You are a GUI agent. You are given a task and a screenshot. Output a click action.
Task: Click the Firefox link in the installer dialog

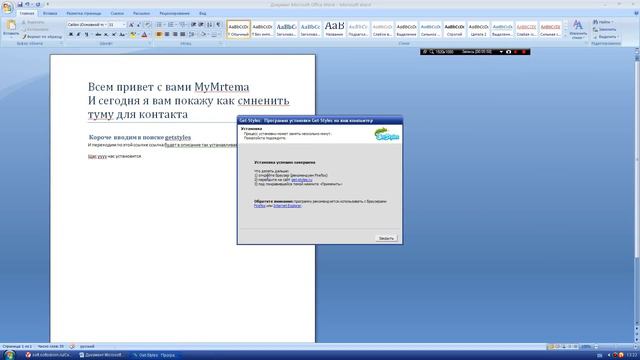tap(260, 206)
